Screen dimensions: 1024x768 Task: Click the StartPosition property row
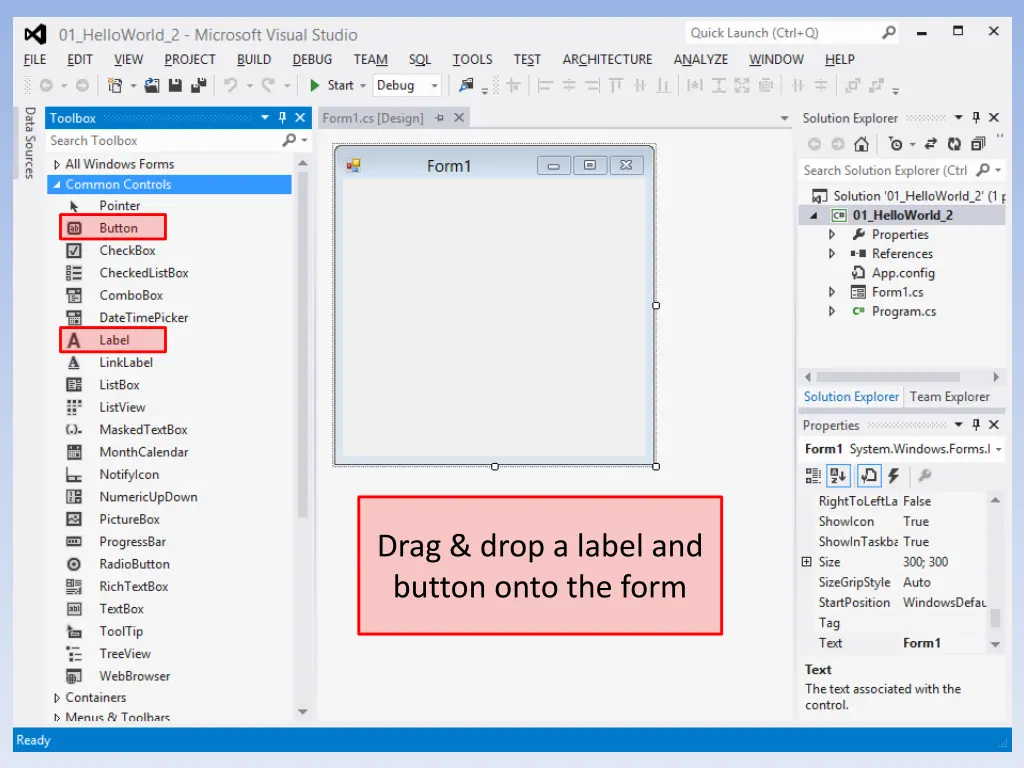click(x=902, y=602)
